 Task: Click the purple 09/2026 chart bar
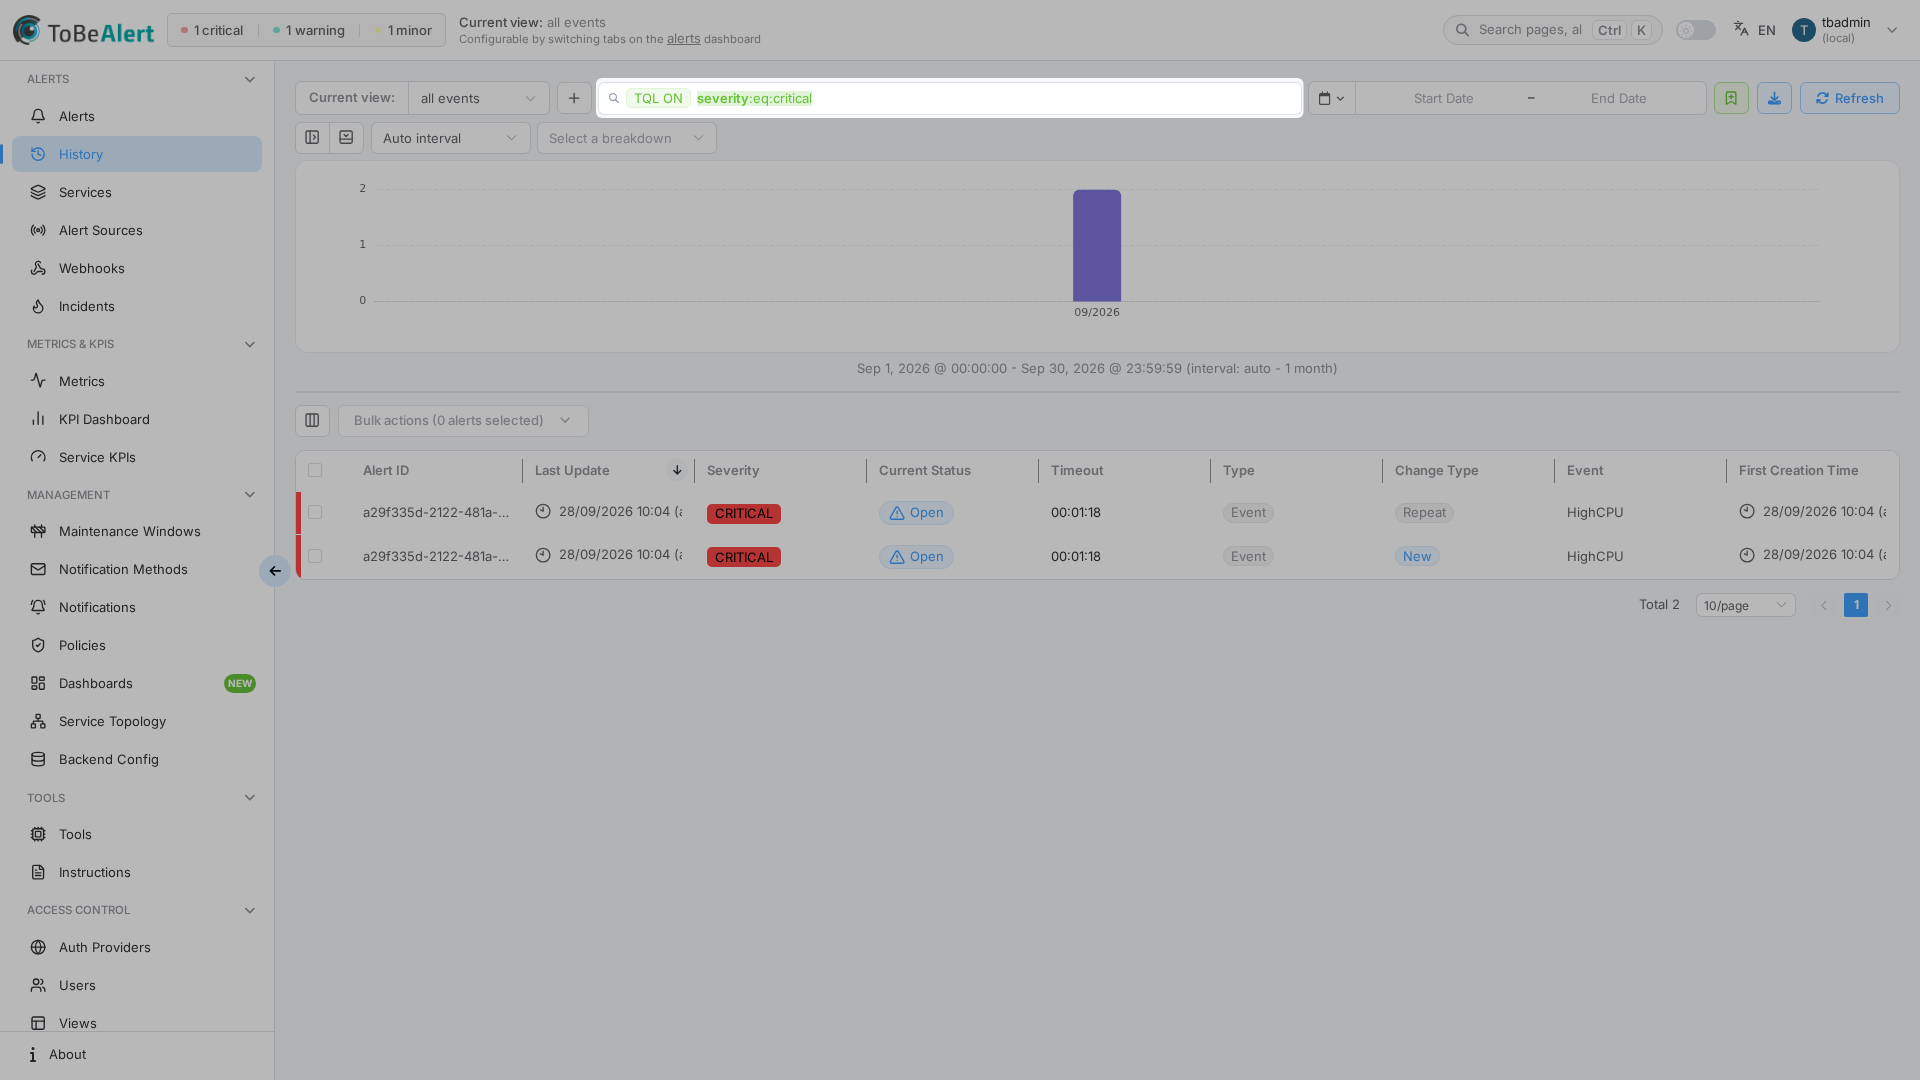(x=1097, y=245)
